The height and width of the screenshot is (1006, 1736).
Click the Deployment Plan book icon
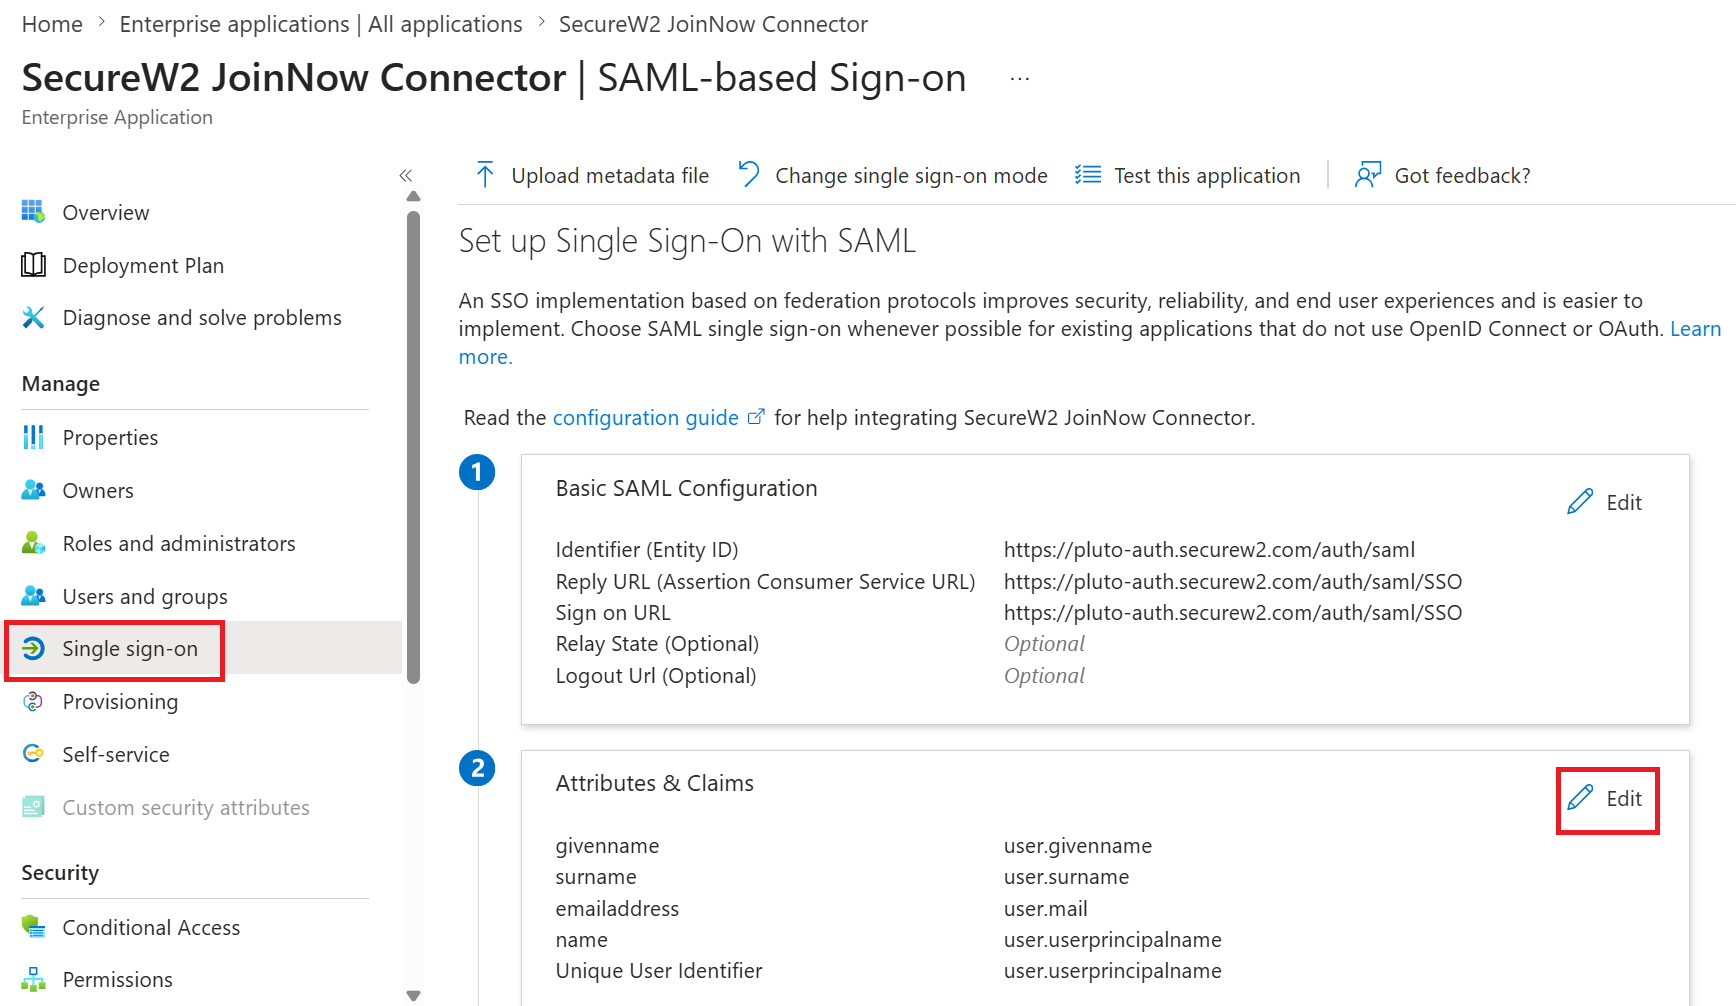tap(33, 265)
